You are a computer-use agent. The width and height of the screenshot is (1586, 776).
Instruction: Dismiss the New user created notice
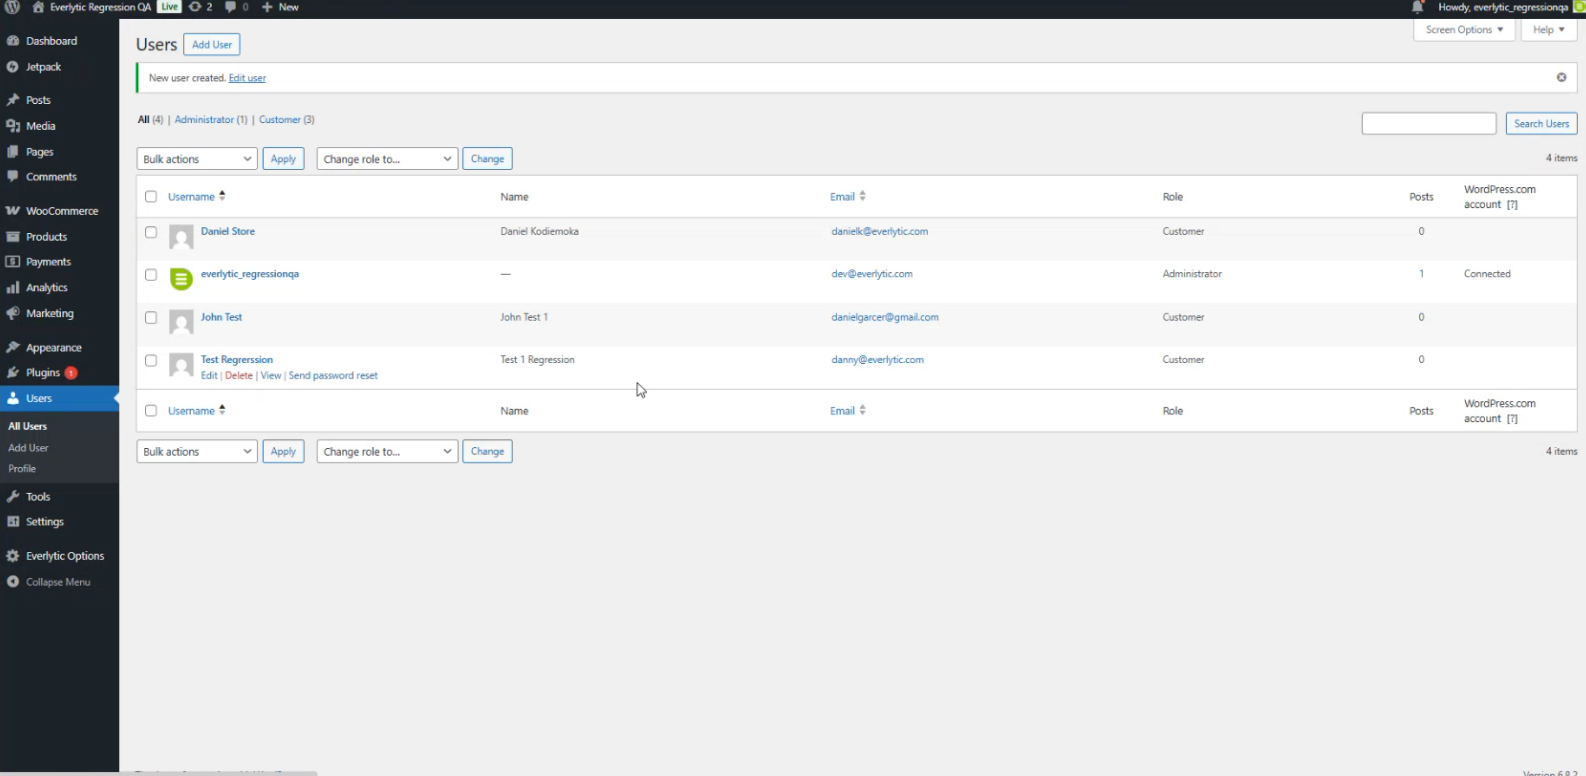[x=1561, y=77]
